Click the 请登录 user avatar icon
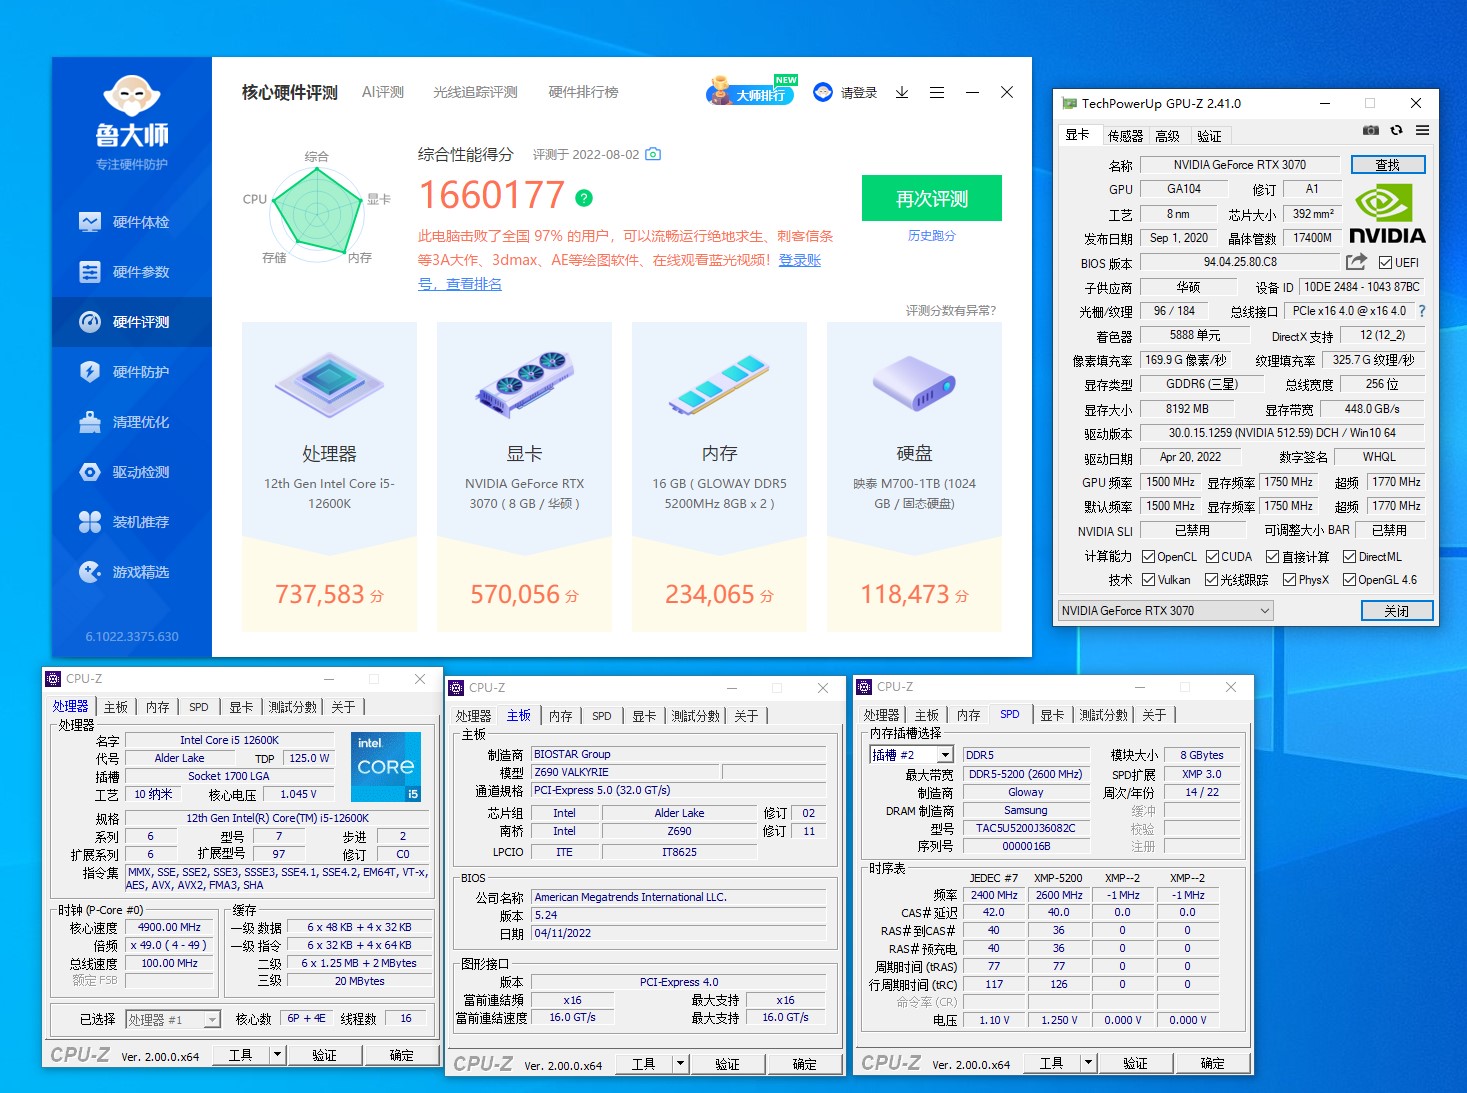The height and width of the screenshot is (1093, 1467). coord(823,92)
